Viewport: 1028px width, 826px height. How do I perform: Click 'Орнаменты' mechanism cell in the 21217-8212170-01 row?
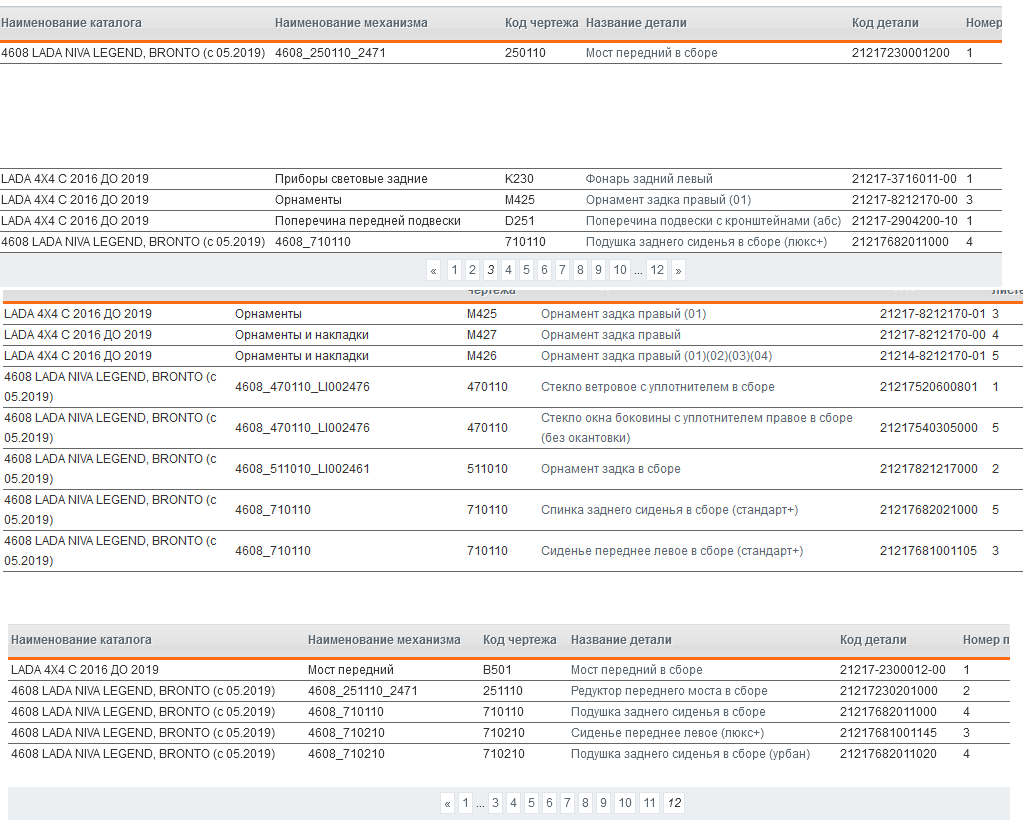268,314
